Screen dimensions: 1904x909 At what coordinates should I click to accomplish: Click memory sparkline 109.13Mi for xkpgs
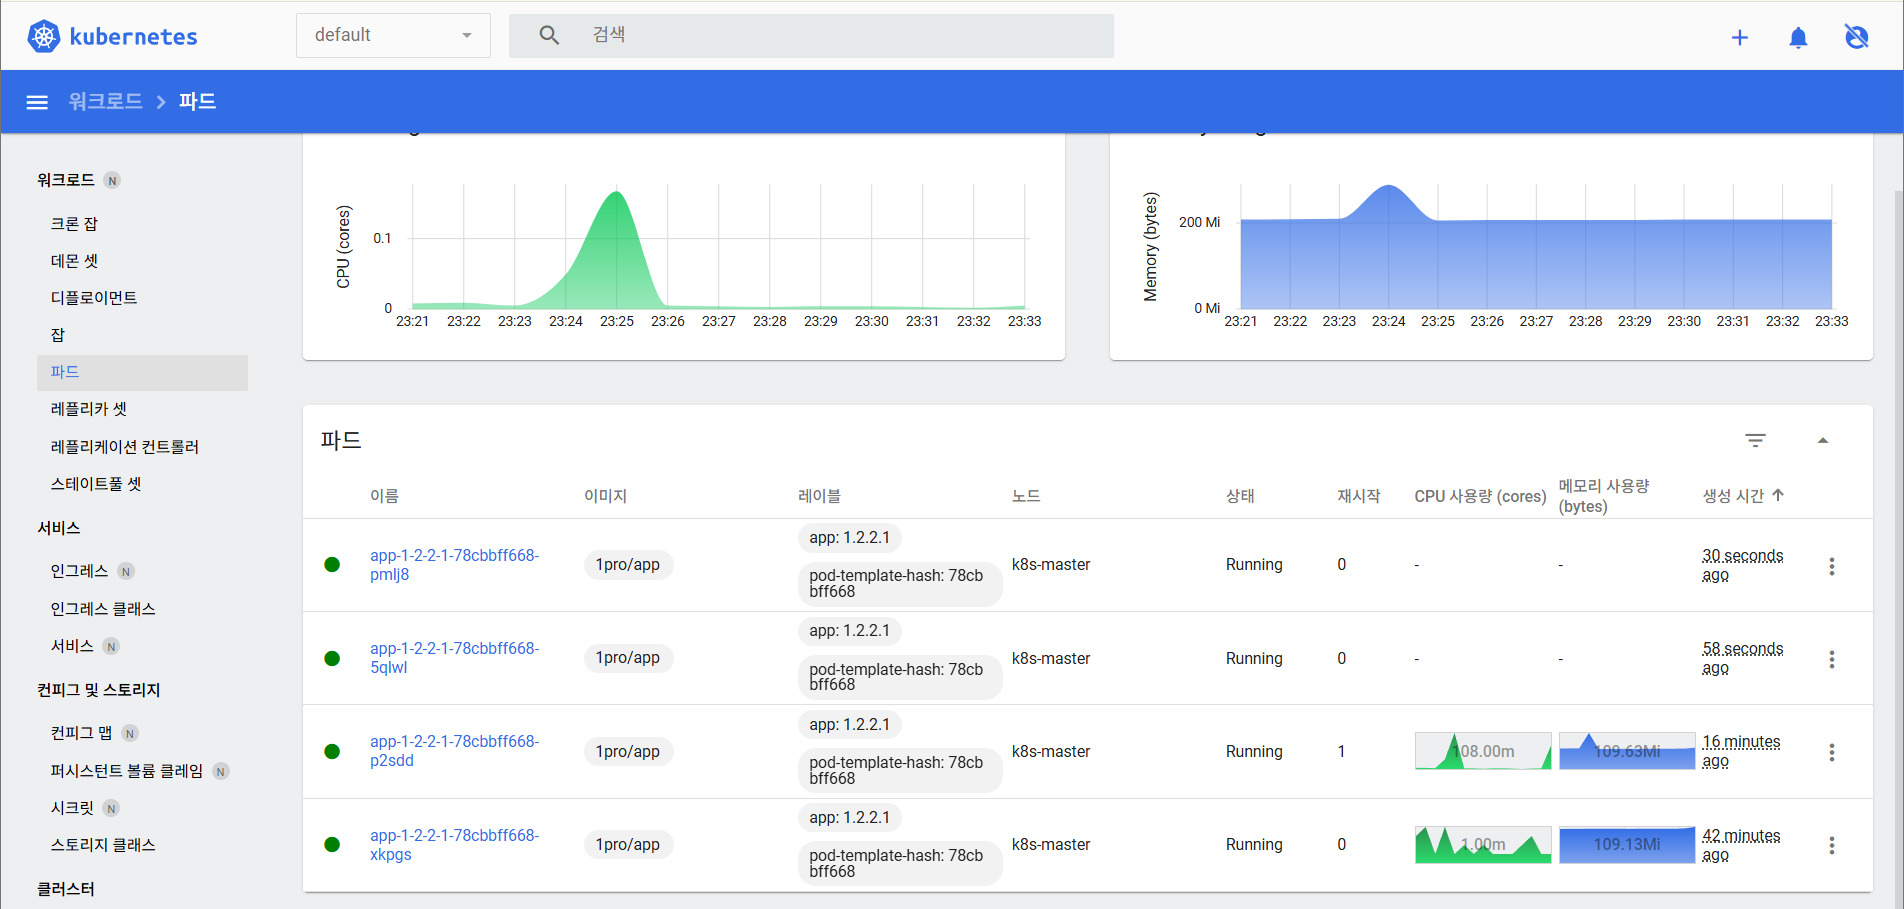pos(1627,845)
